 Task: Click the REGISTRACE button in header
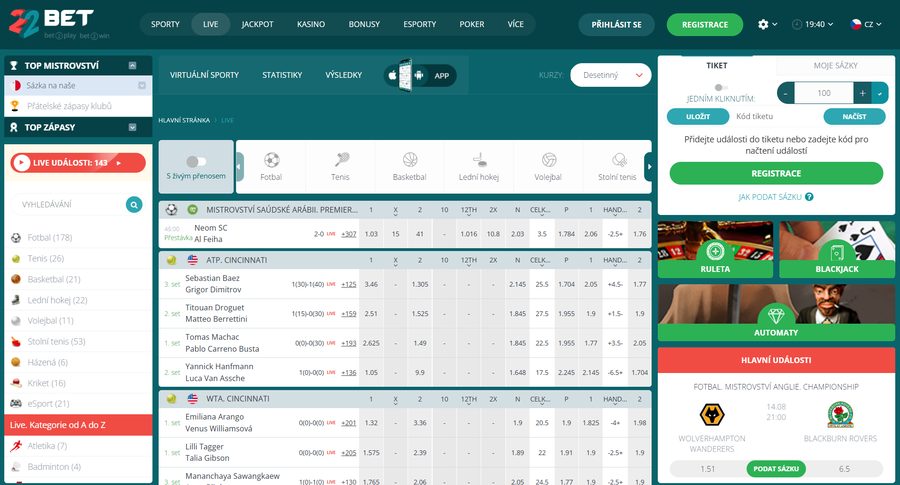click(705, 25)
